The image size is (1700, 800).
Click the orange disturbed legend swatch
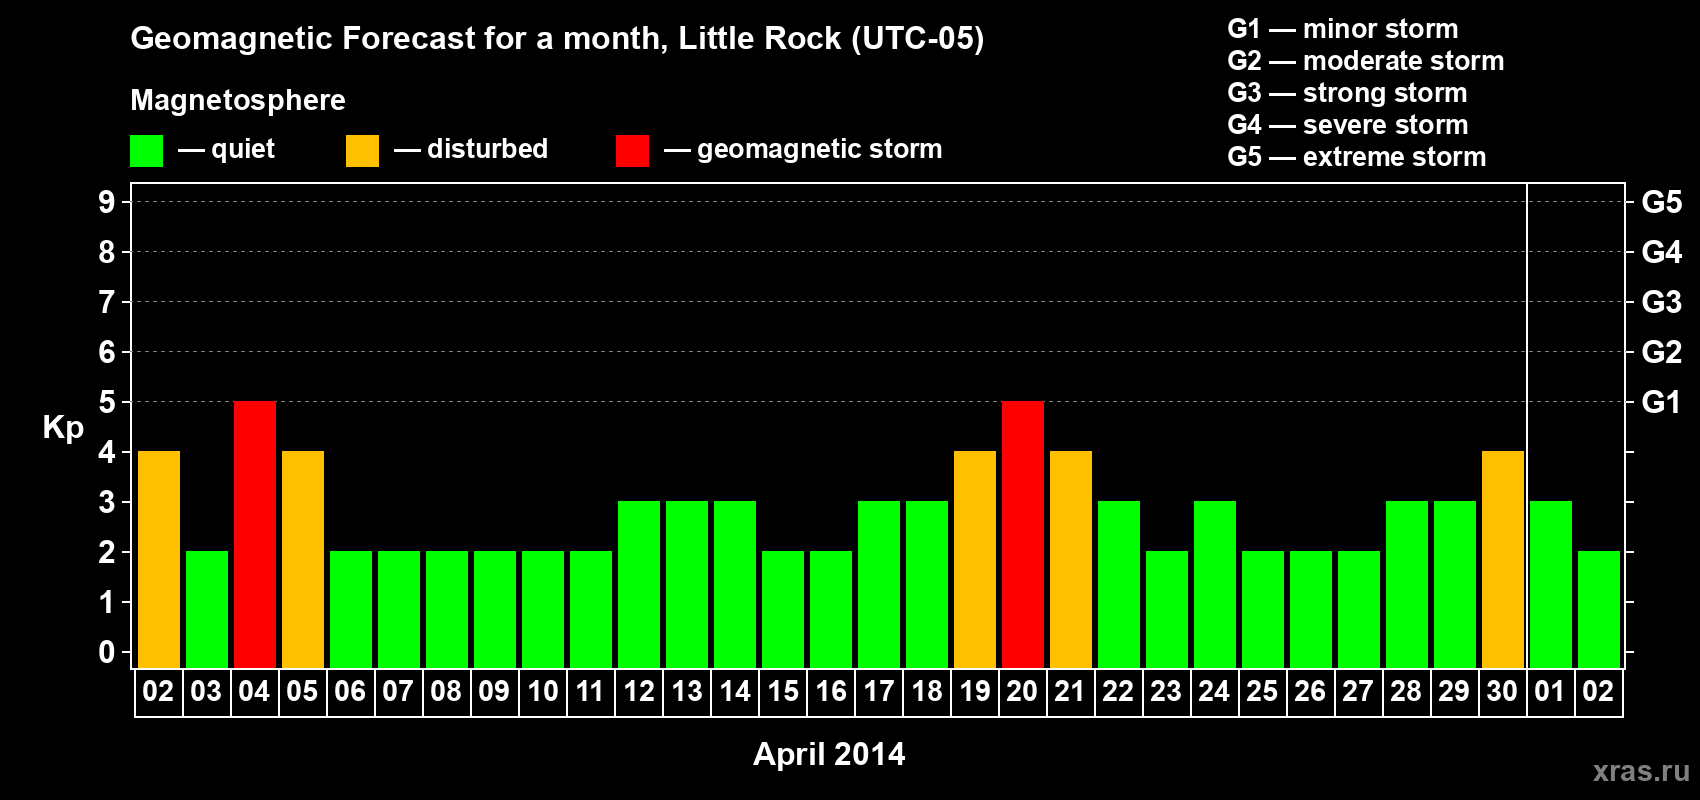[x=363, y=151]
